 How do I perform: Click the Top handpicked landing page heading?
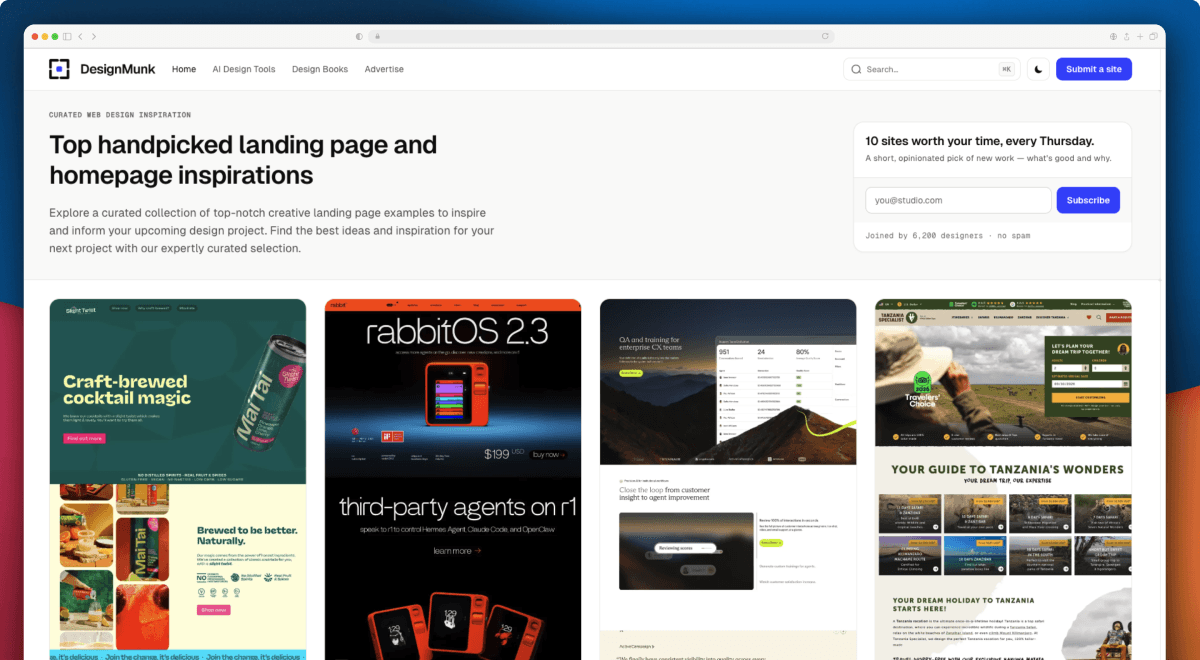pyautogui.click(x=243, y=160)
